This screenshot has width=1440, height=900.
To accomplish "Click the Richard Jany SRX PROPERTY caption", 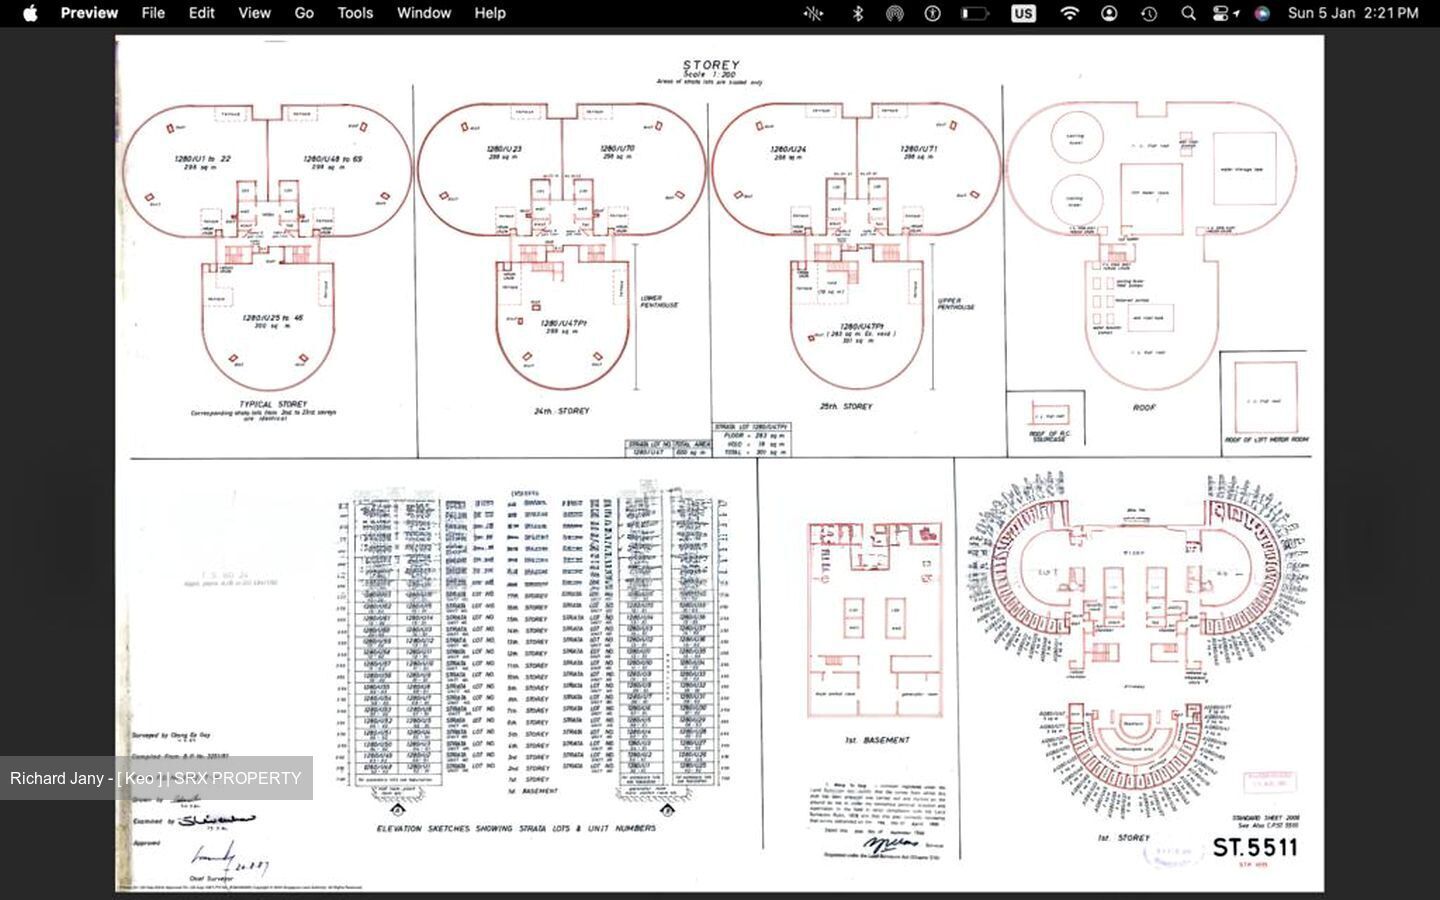I will (156, 778).
